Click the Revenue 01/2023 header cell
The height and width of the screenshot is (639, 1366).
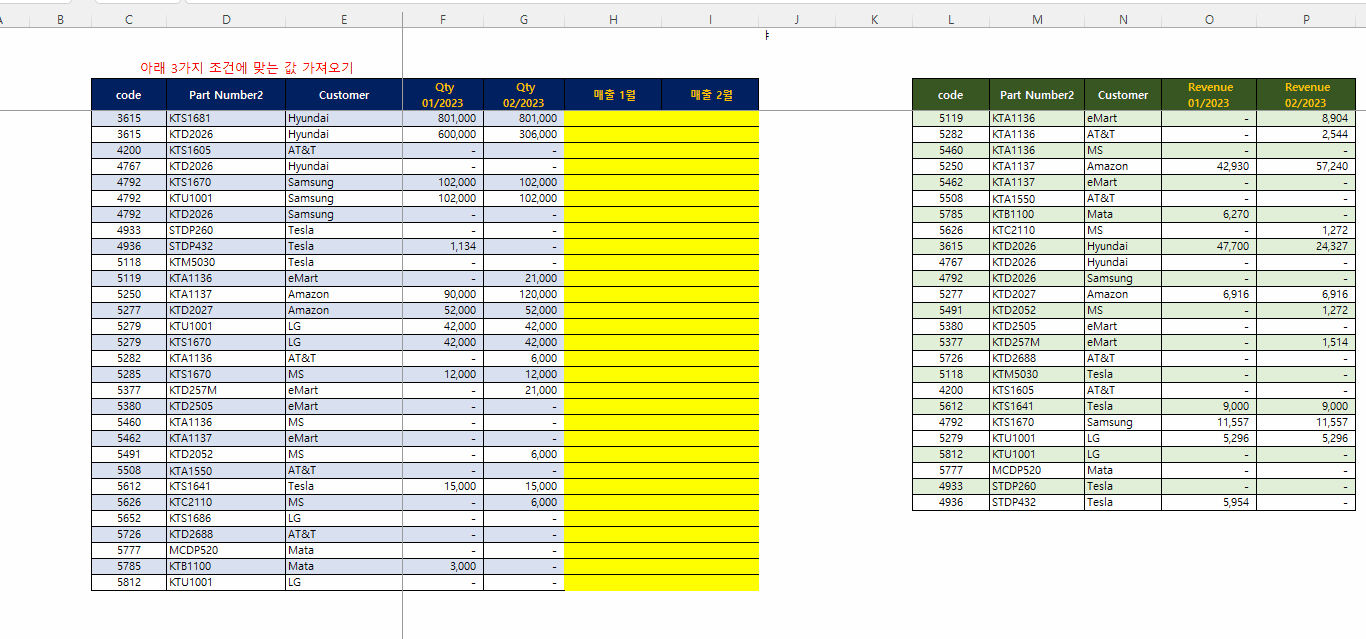click(x=1209, y=95)
